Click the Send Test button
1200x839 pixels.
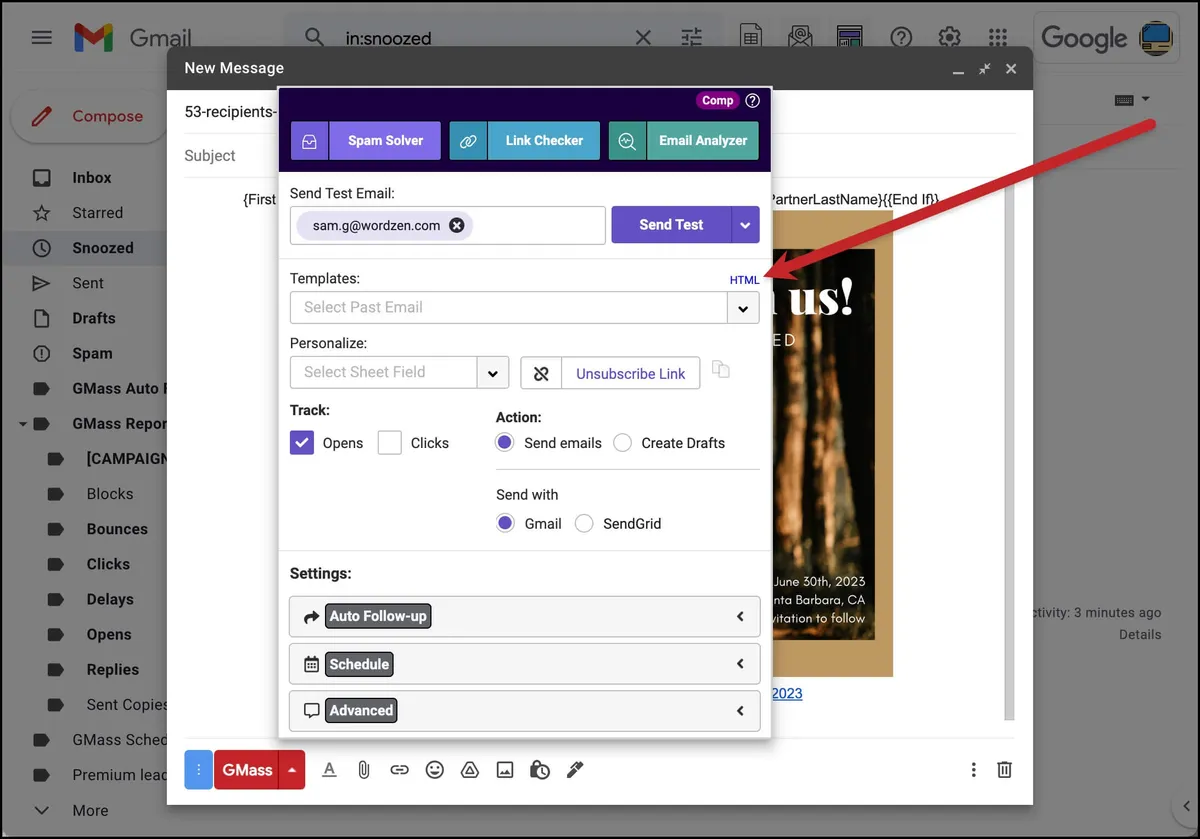point(671,225)
